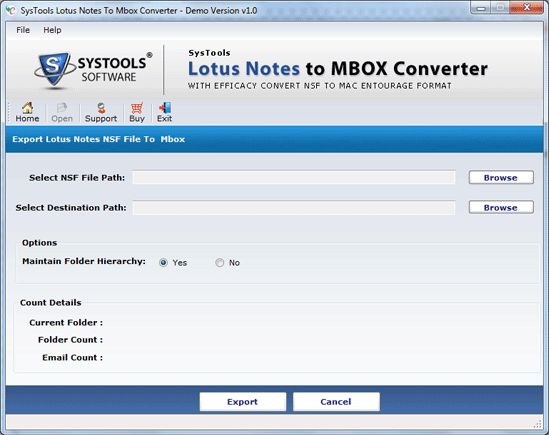Click the app icon in title bar

click(11, 11)
